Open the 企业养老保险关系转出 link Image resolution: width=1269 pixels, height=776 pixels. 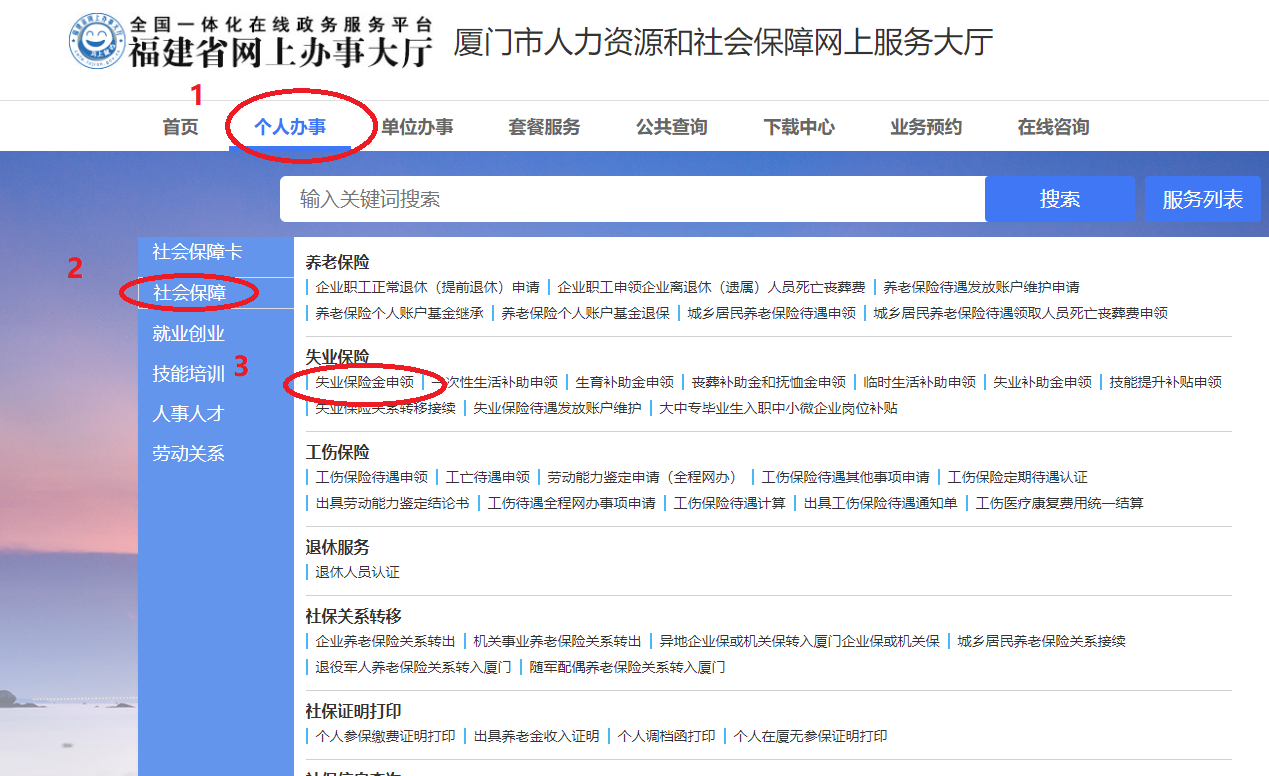point(385,641)
